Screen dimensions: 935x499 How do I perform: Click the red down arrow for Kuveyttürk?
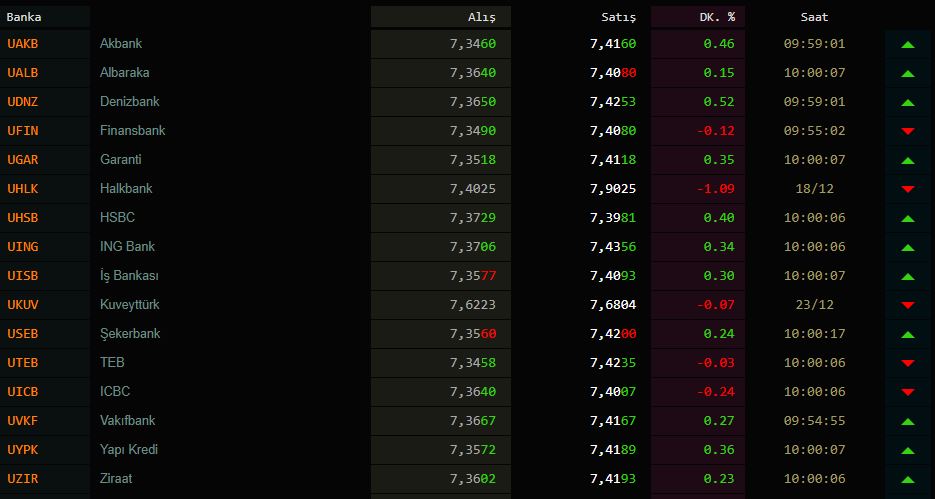tap(908, 306)
